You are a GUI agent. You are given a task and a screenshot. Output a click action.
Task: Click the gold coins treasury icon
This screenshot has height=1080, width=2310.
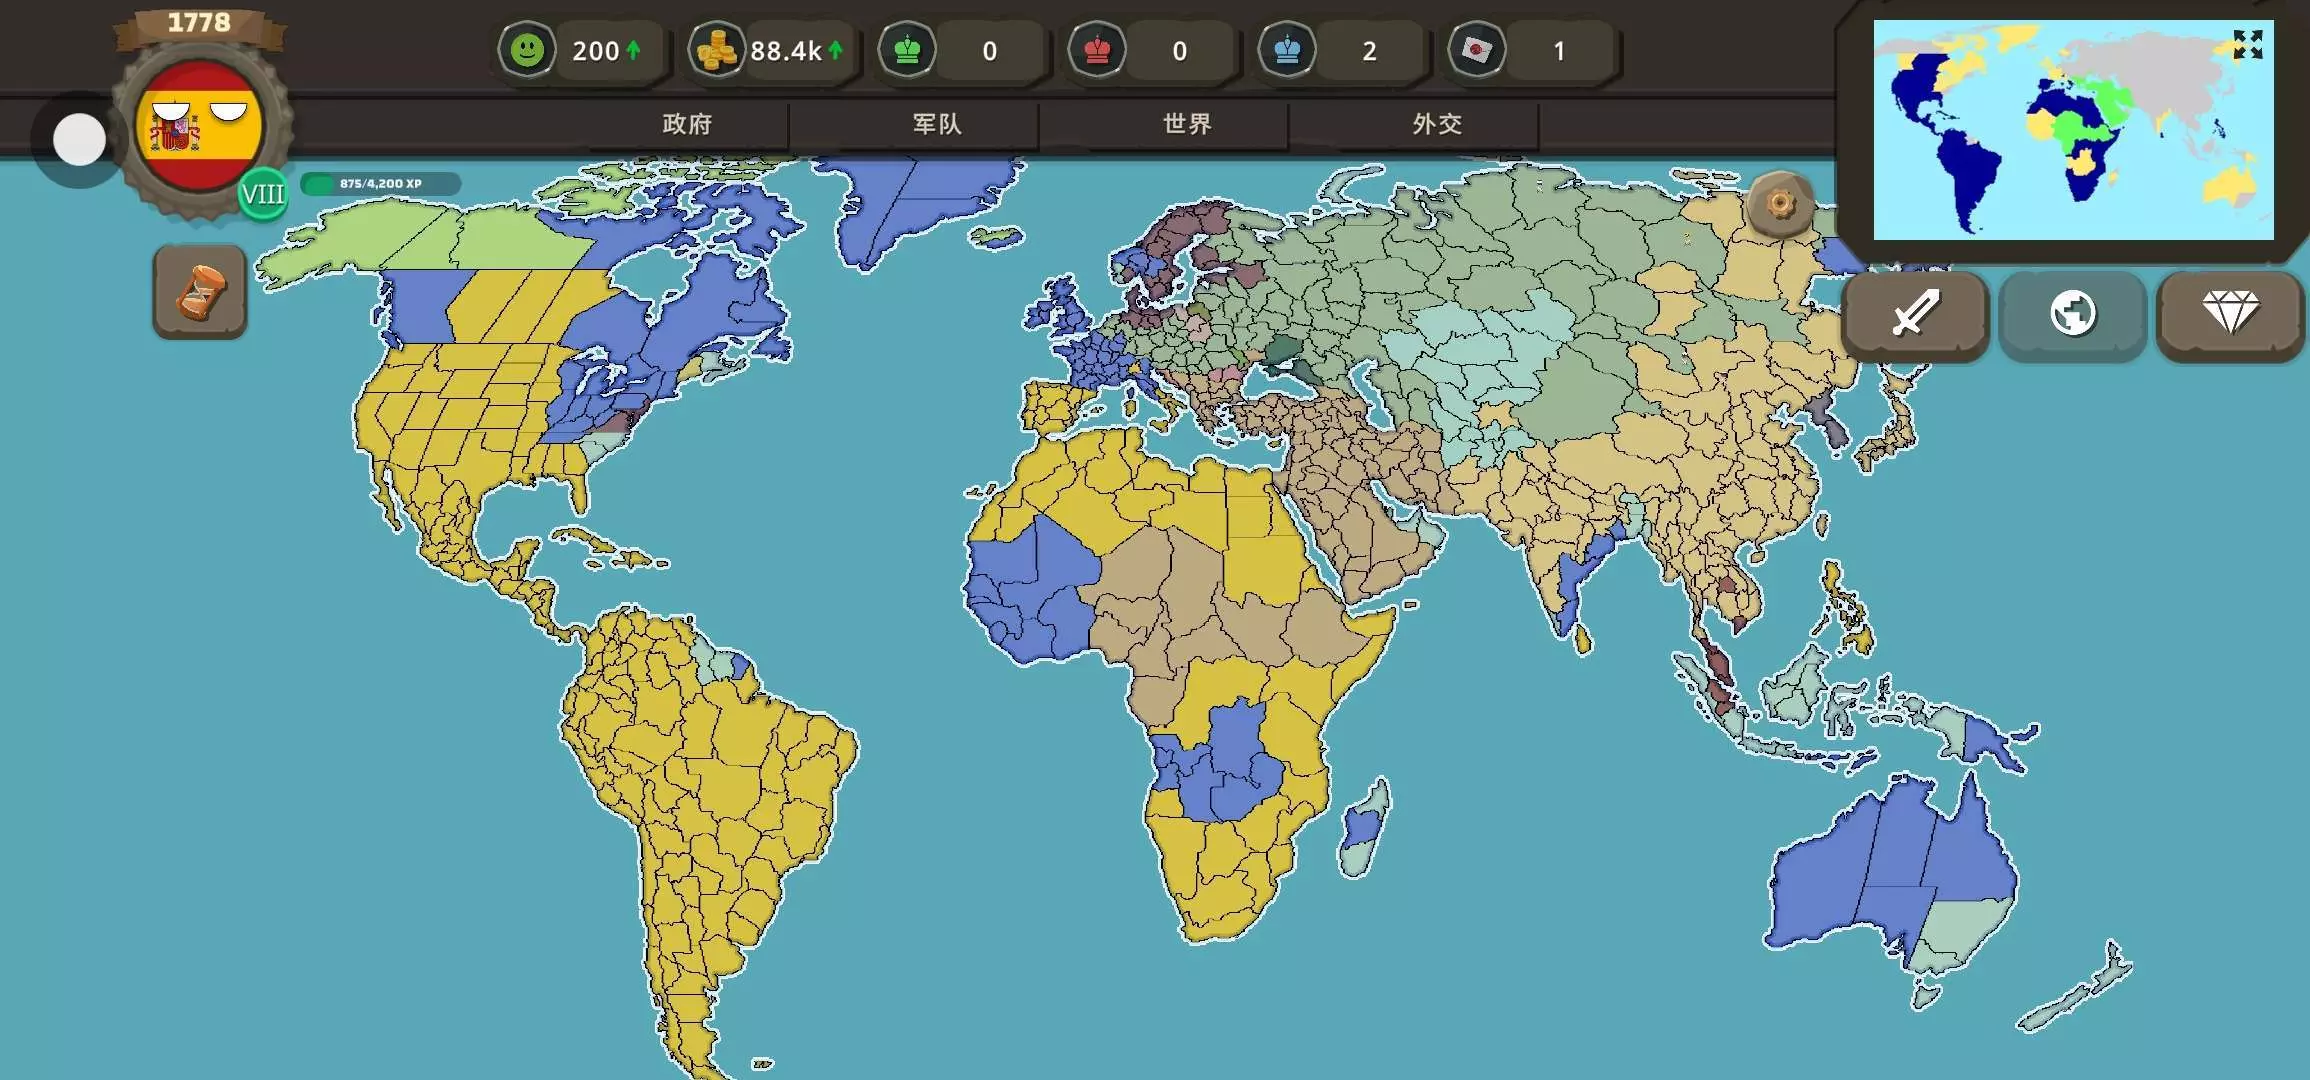(x=716, y=50)
